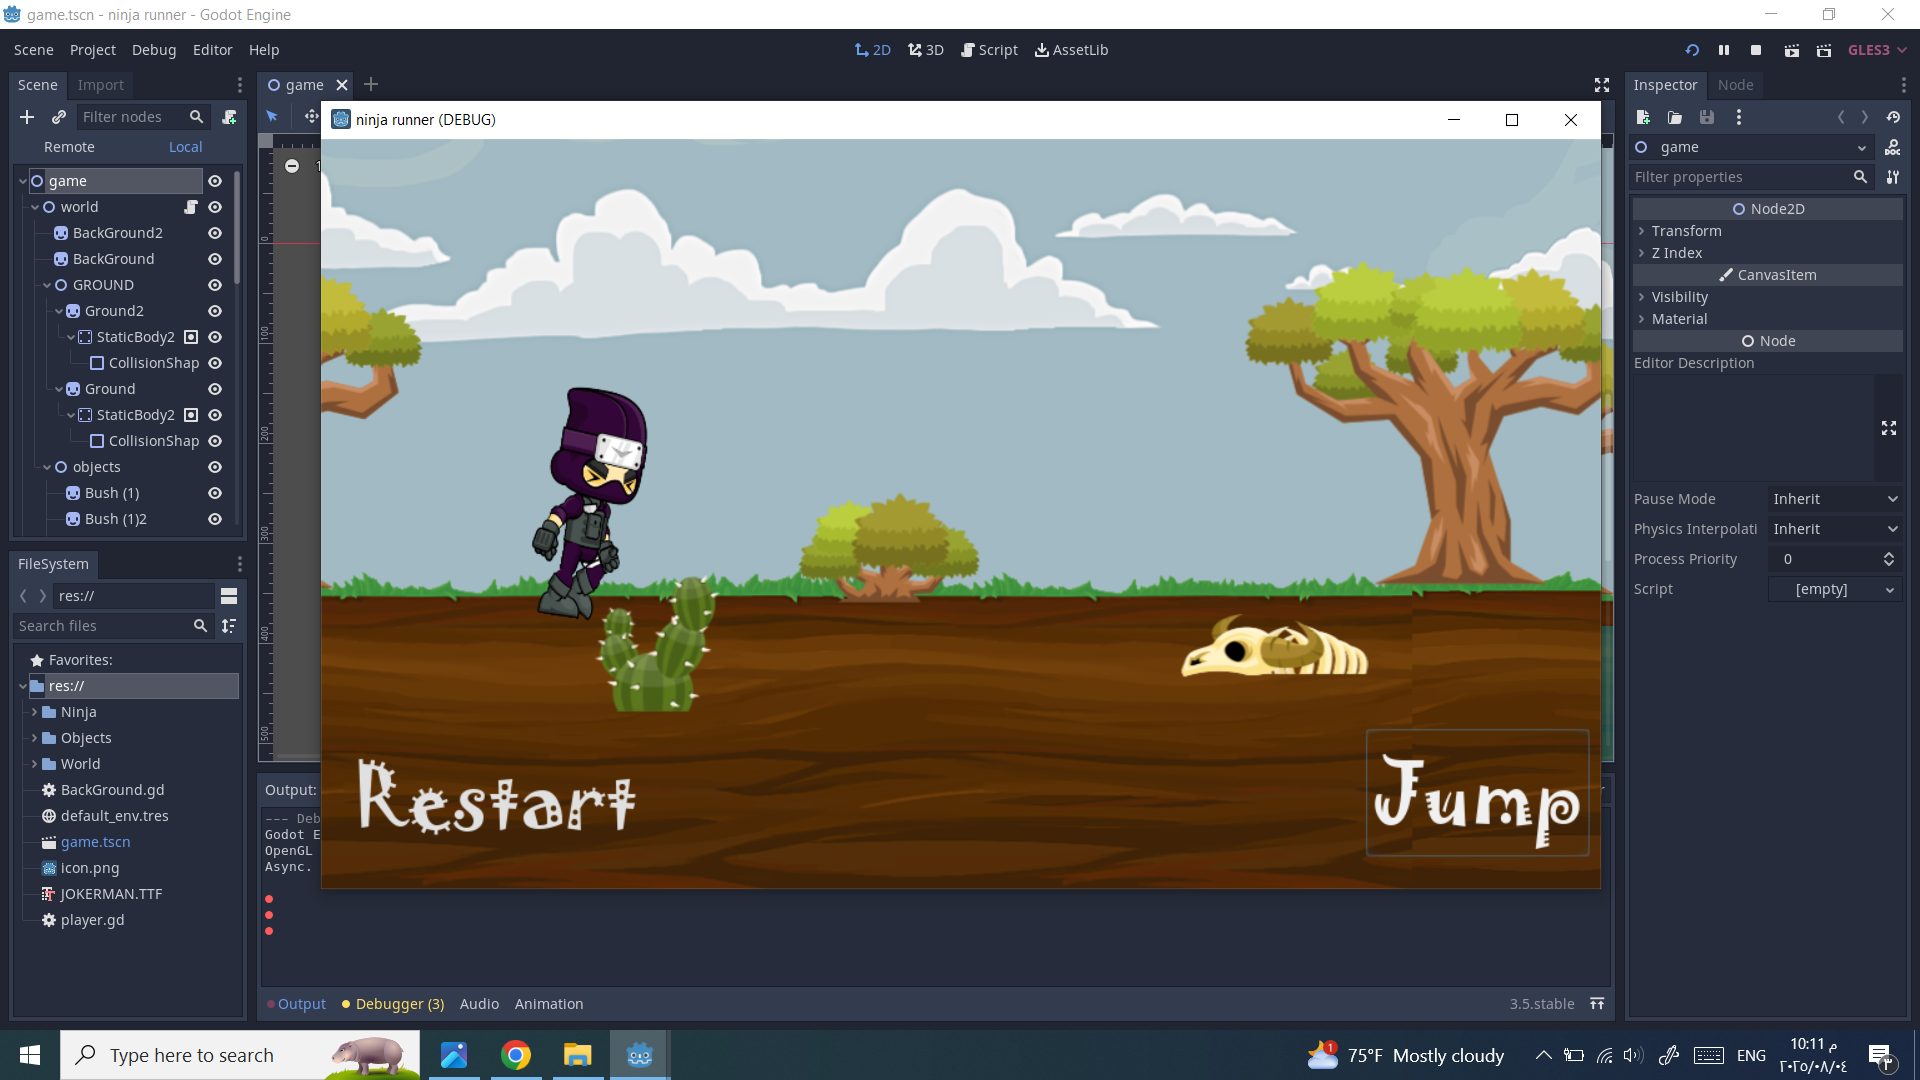Hide the BackGround2 node
This screenshot has width=1920, height=1080.
pos(215,233)
